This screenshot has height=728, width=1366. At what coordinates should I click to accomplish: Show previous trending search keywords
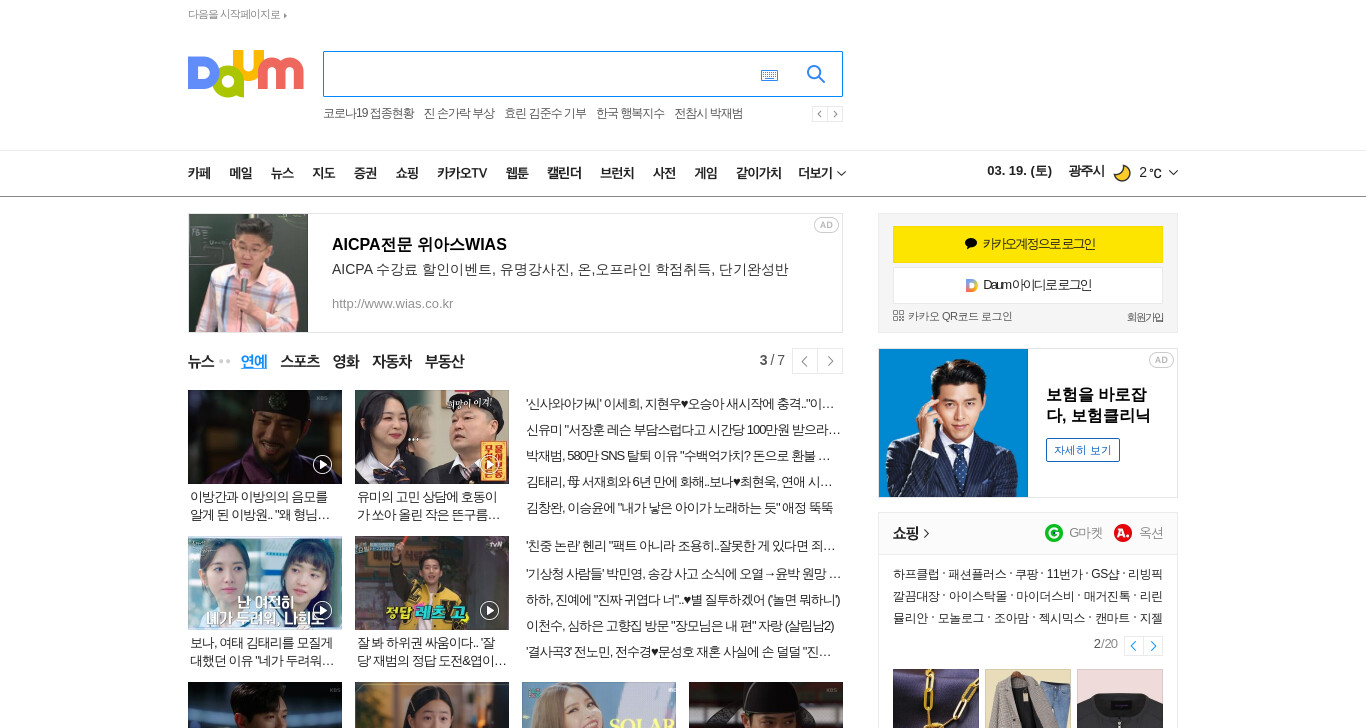coord(819,114)
